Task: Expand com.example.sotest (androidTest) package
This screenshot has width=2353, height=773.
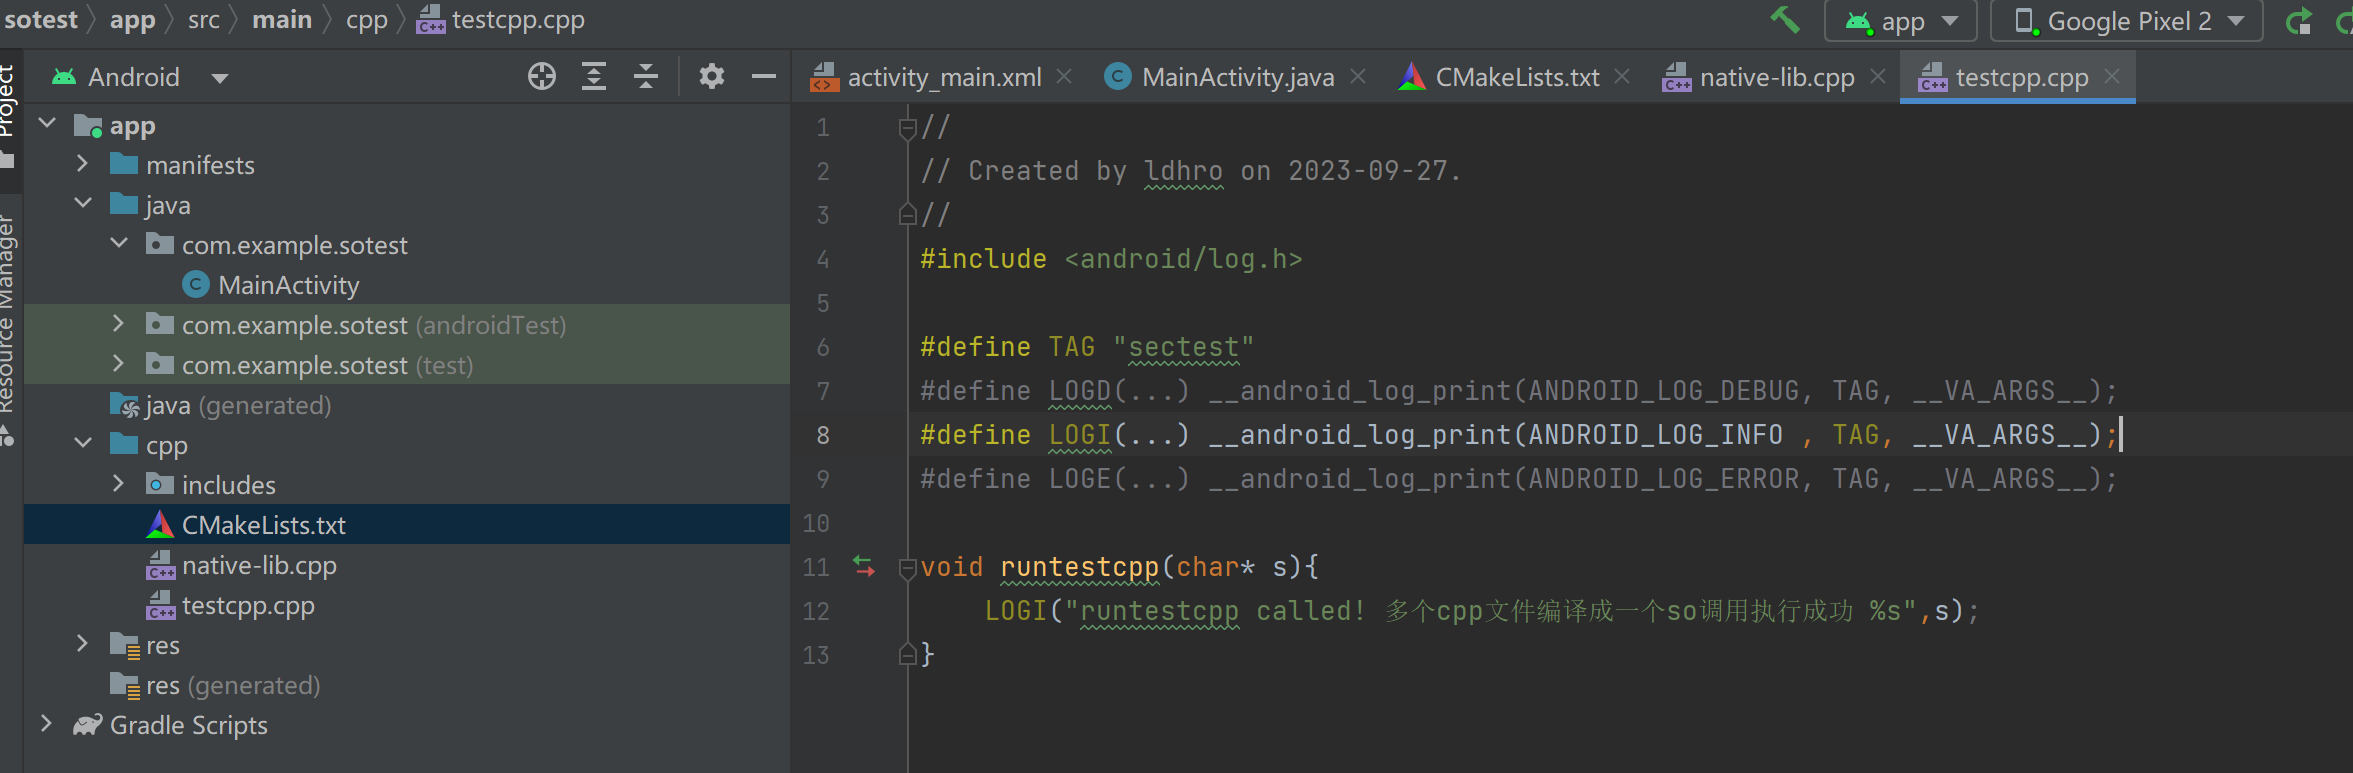Action: (x=118, y=323)
